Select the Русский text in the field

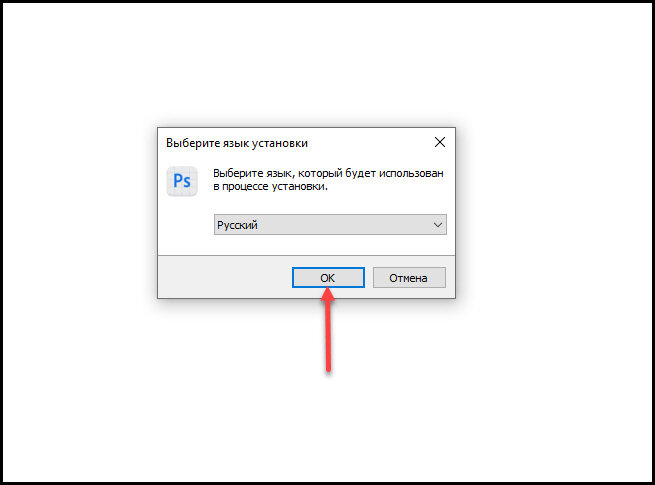(x=237, y=225)
